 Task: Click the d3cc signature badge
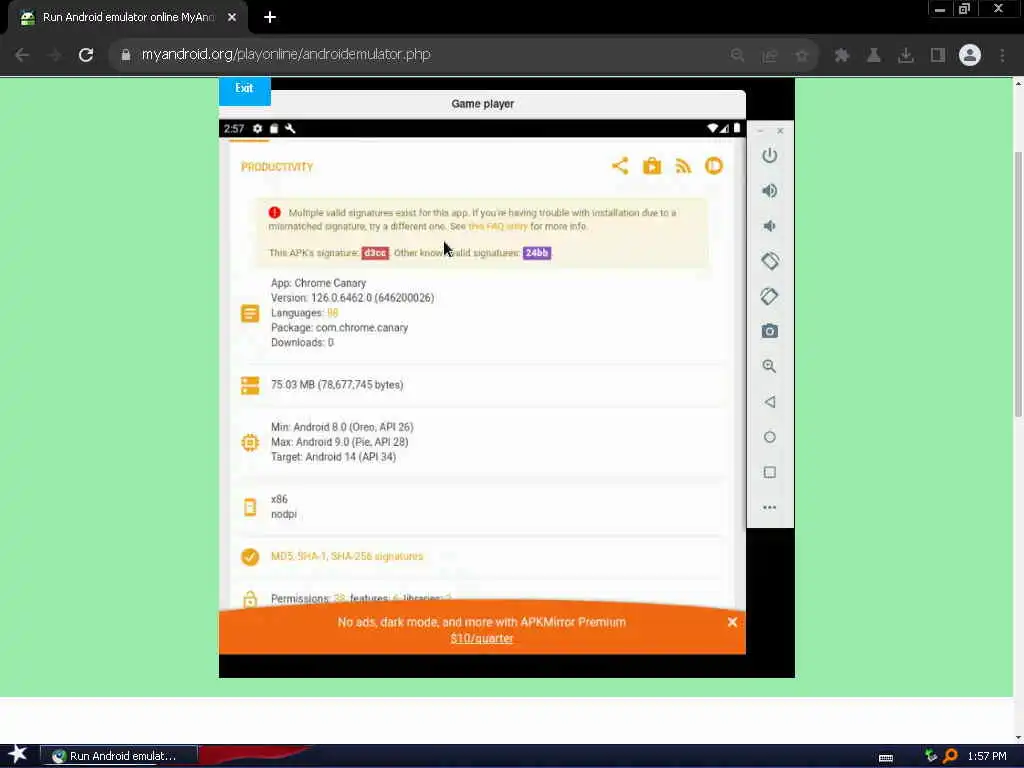375,253
